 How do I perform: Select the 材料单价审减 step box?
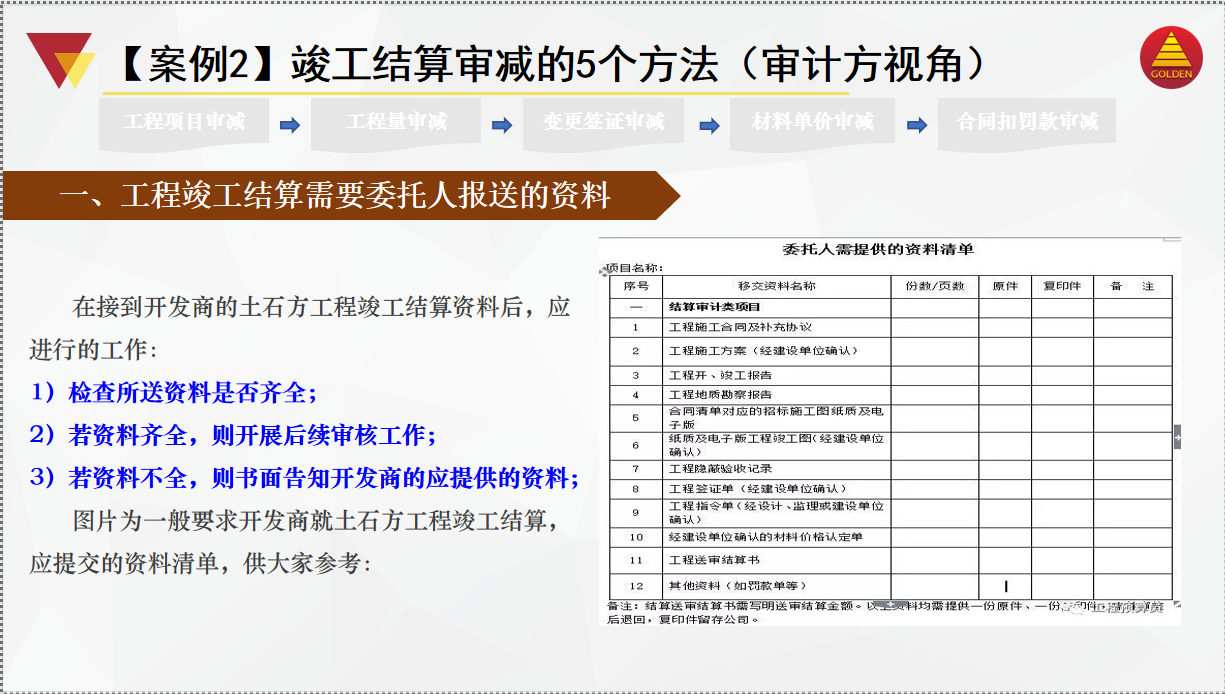tap(812, 123)
